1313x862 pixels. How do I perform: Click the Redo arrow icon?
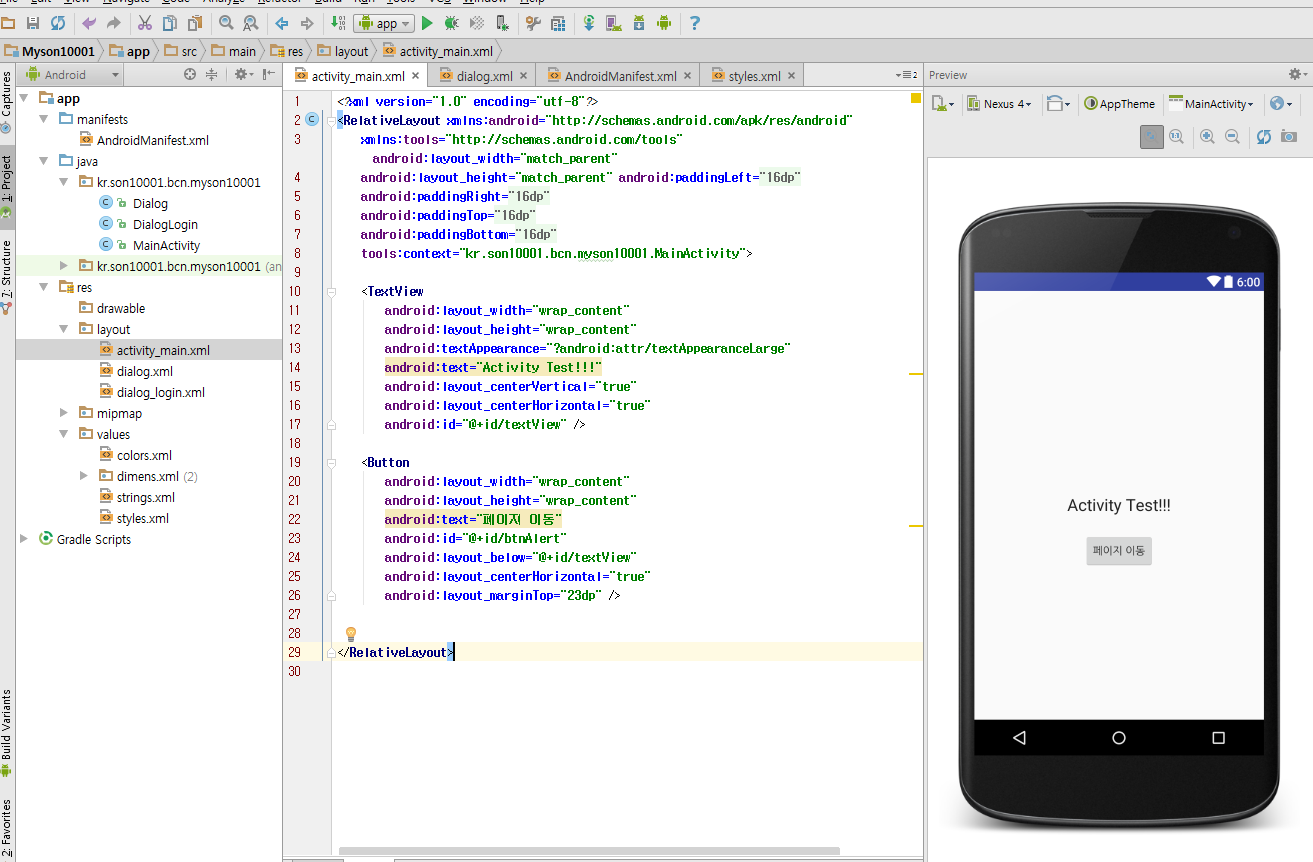pyautogui.click(x=113, y=23)
